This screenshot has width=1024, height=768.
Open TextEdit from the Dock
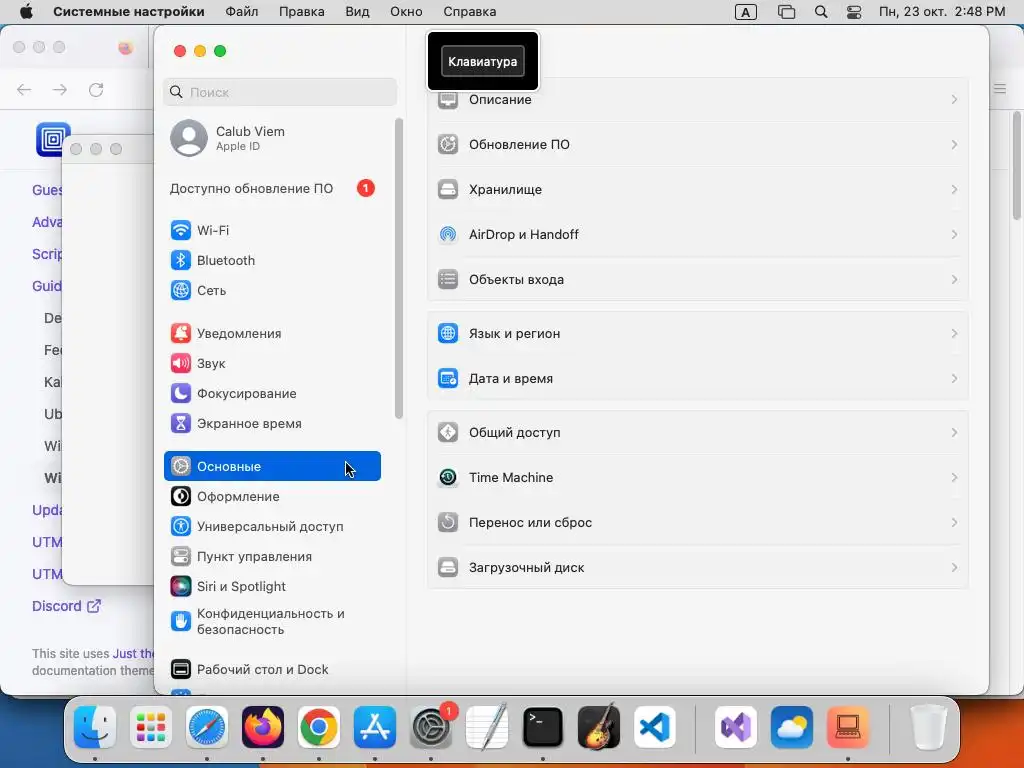[487, 727]
